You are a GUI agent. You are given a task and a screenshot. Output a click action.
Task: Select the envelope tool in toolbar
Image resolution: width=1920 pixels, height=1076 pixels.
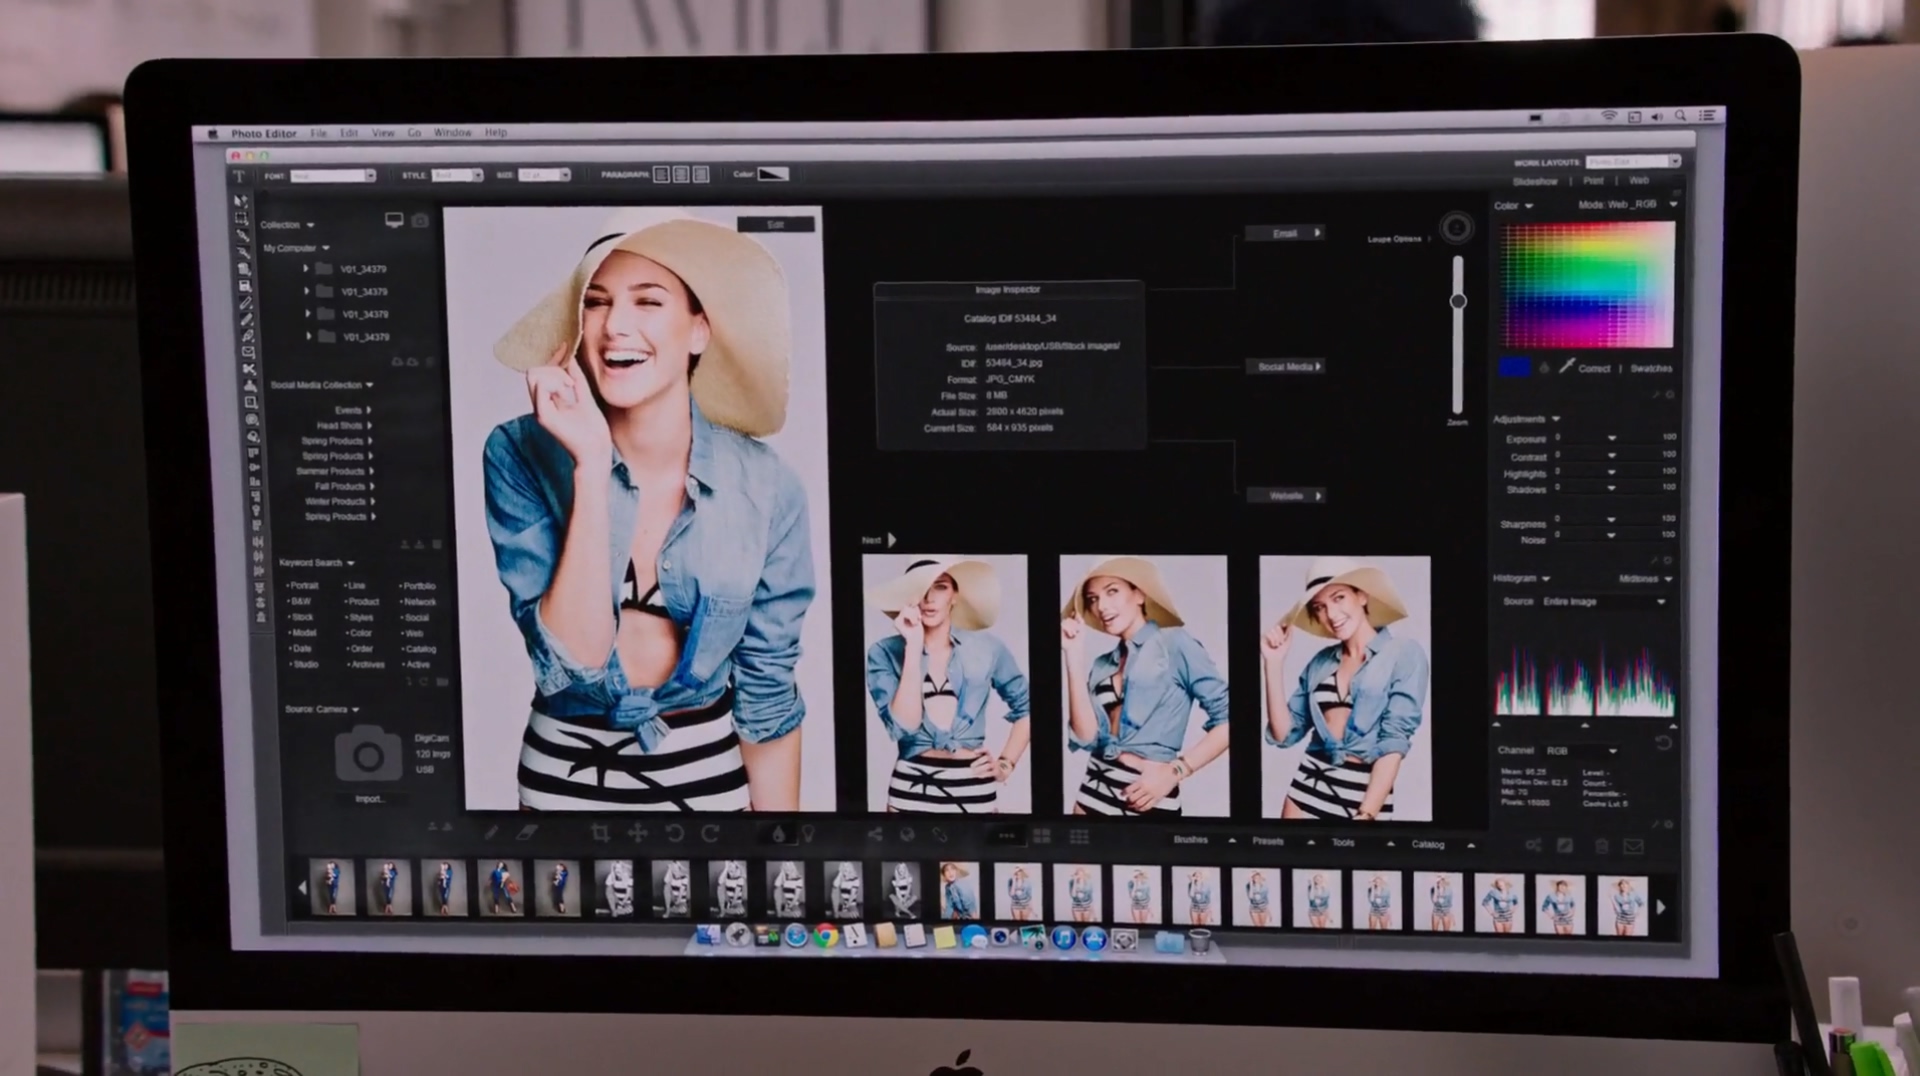248,352
